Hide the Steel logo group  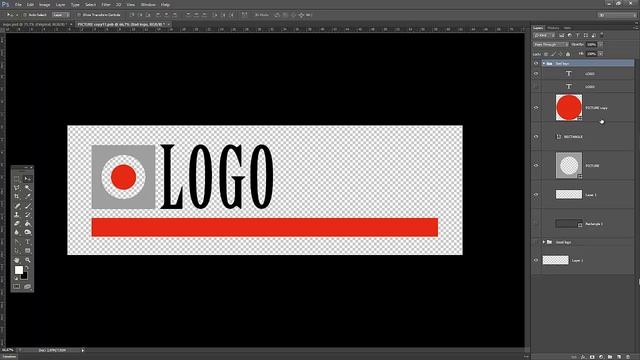click(x=536, y=64)
